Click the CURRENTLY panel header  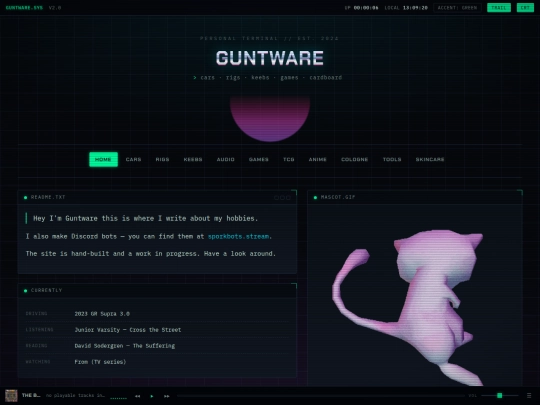157,290
